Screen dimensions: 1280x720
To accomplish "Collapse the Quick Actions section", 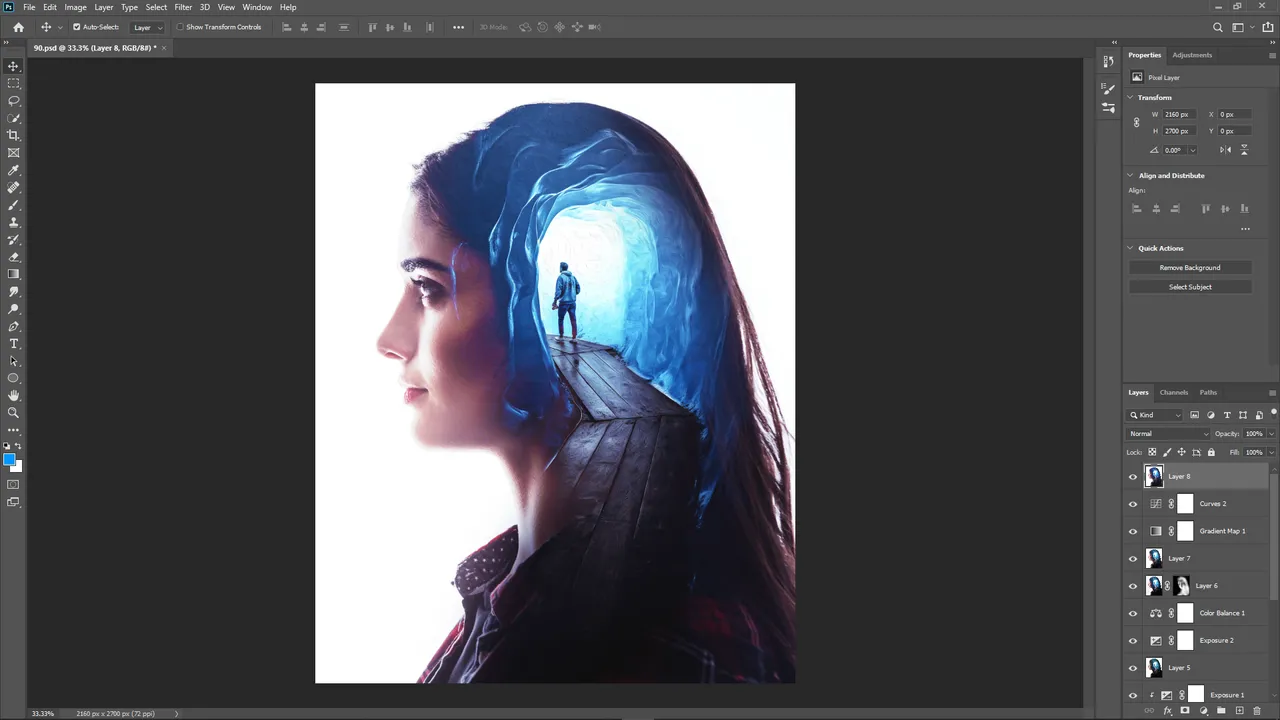I will [1130, 248].
